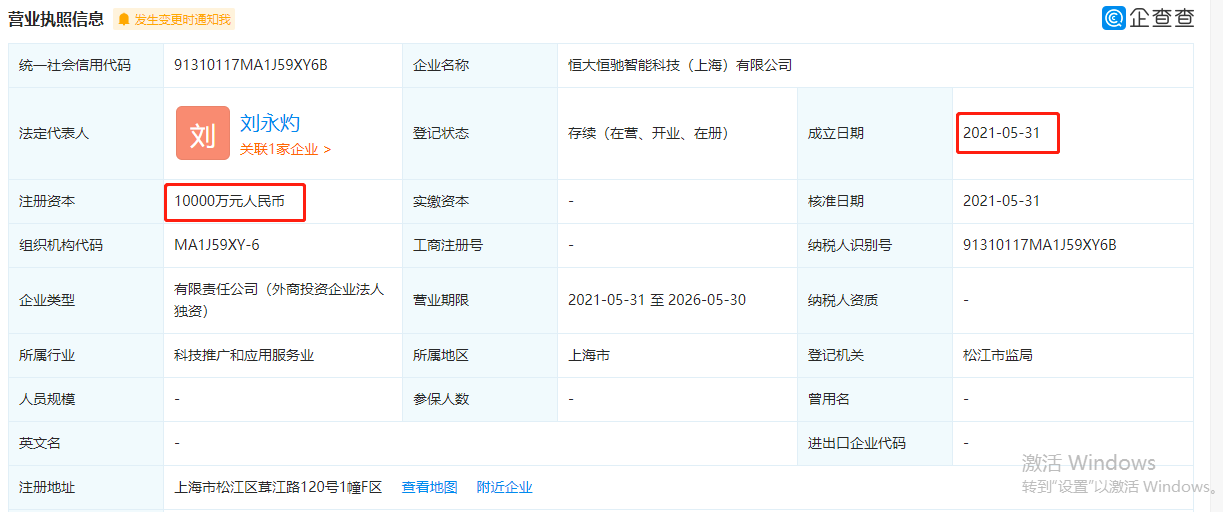This screenshot has height=512, width=1223.
Task: Click the 所属行业 label cell
Action: pos(86,355)
